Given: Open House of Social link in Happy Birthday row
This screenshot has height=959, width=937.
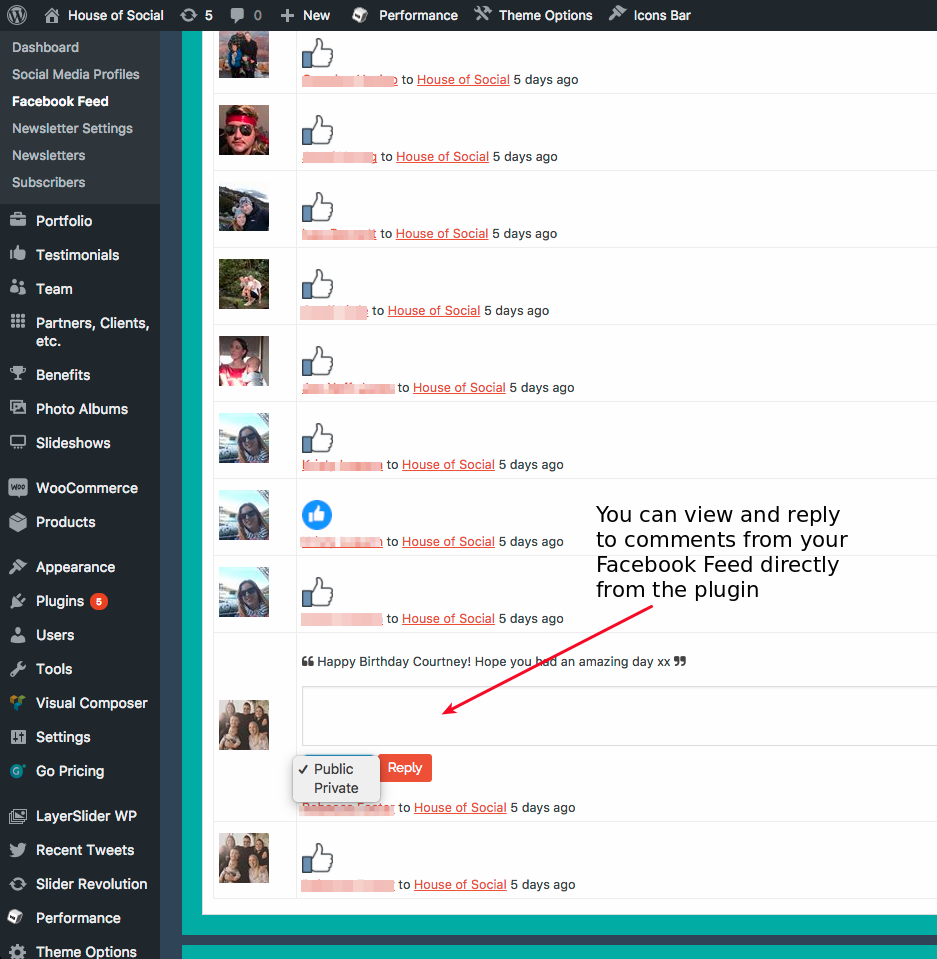Looking at the screenshot, I should 460,807.
